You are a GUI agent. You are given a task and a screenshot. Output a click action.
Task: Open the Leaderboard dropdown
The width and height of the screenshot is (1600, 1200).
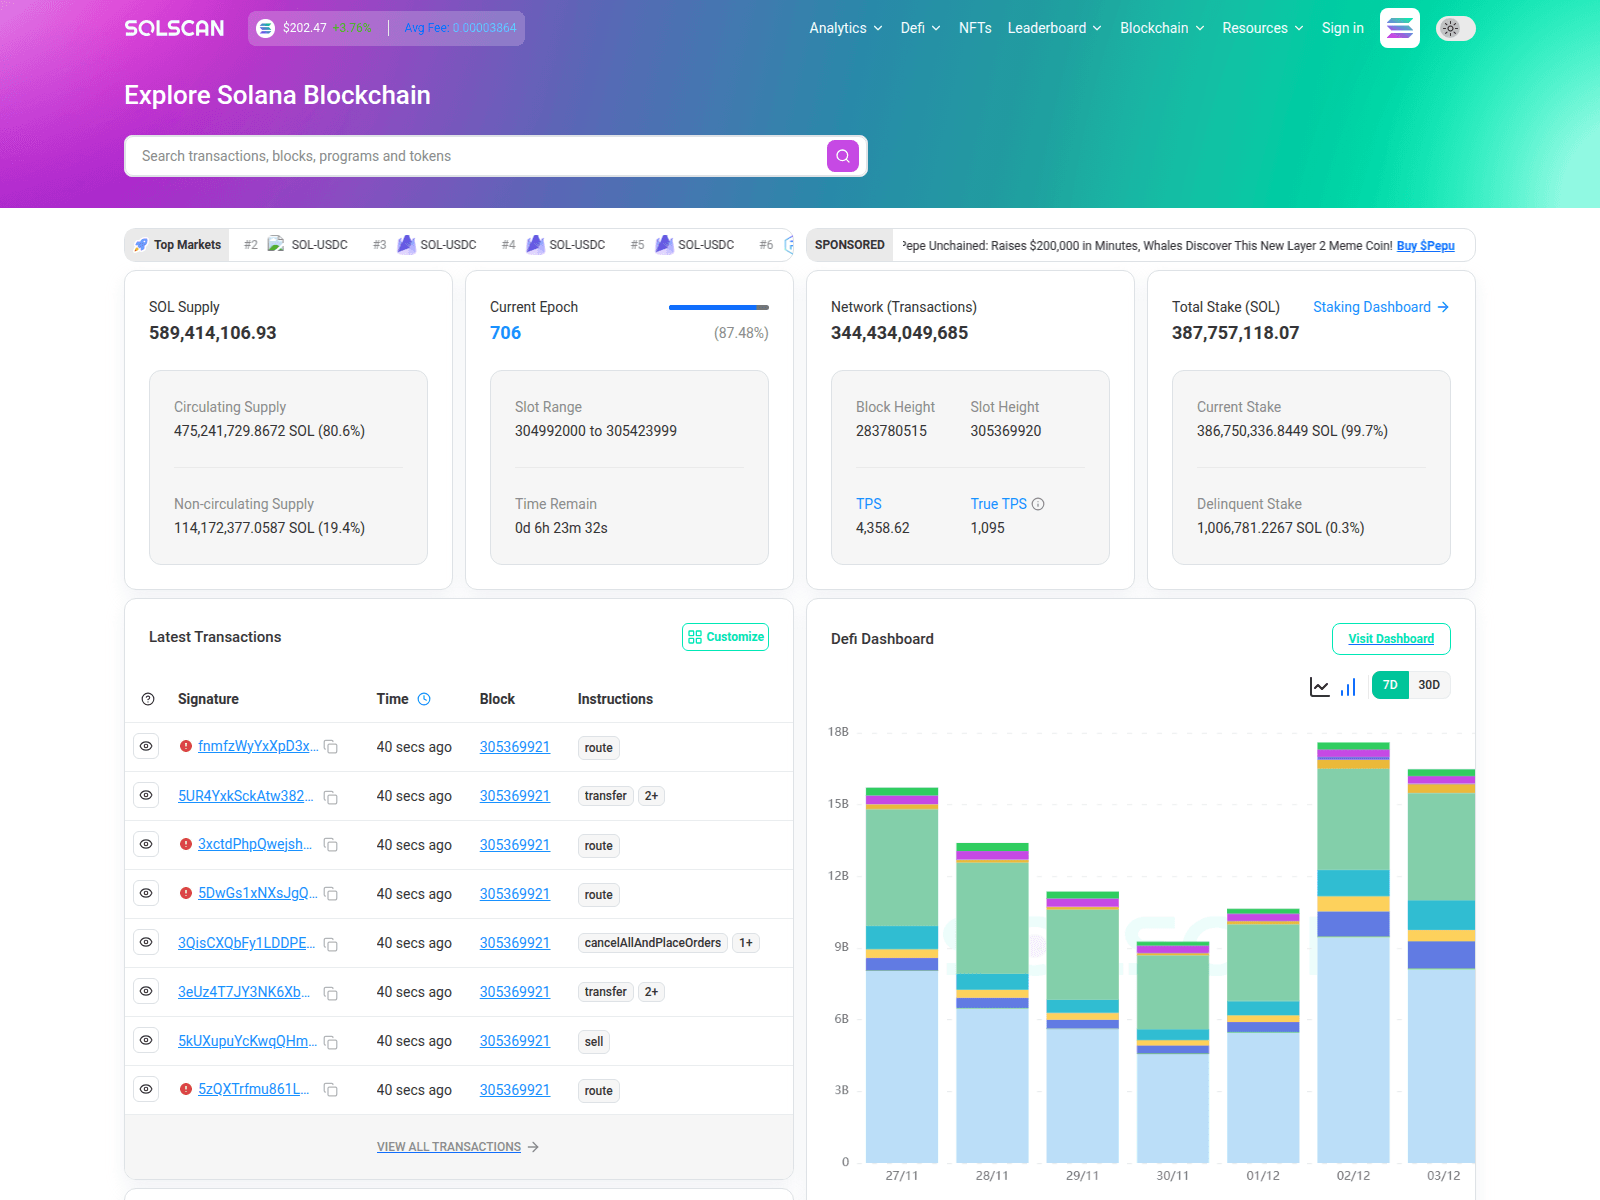1054,28
